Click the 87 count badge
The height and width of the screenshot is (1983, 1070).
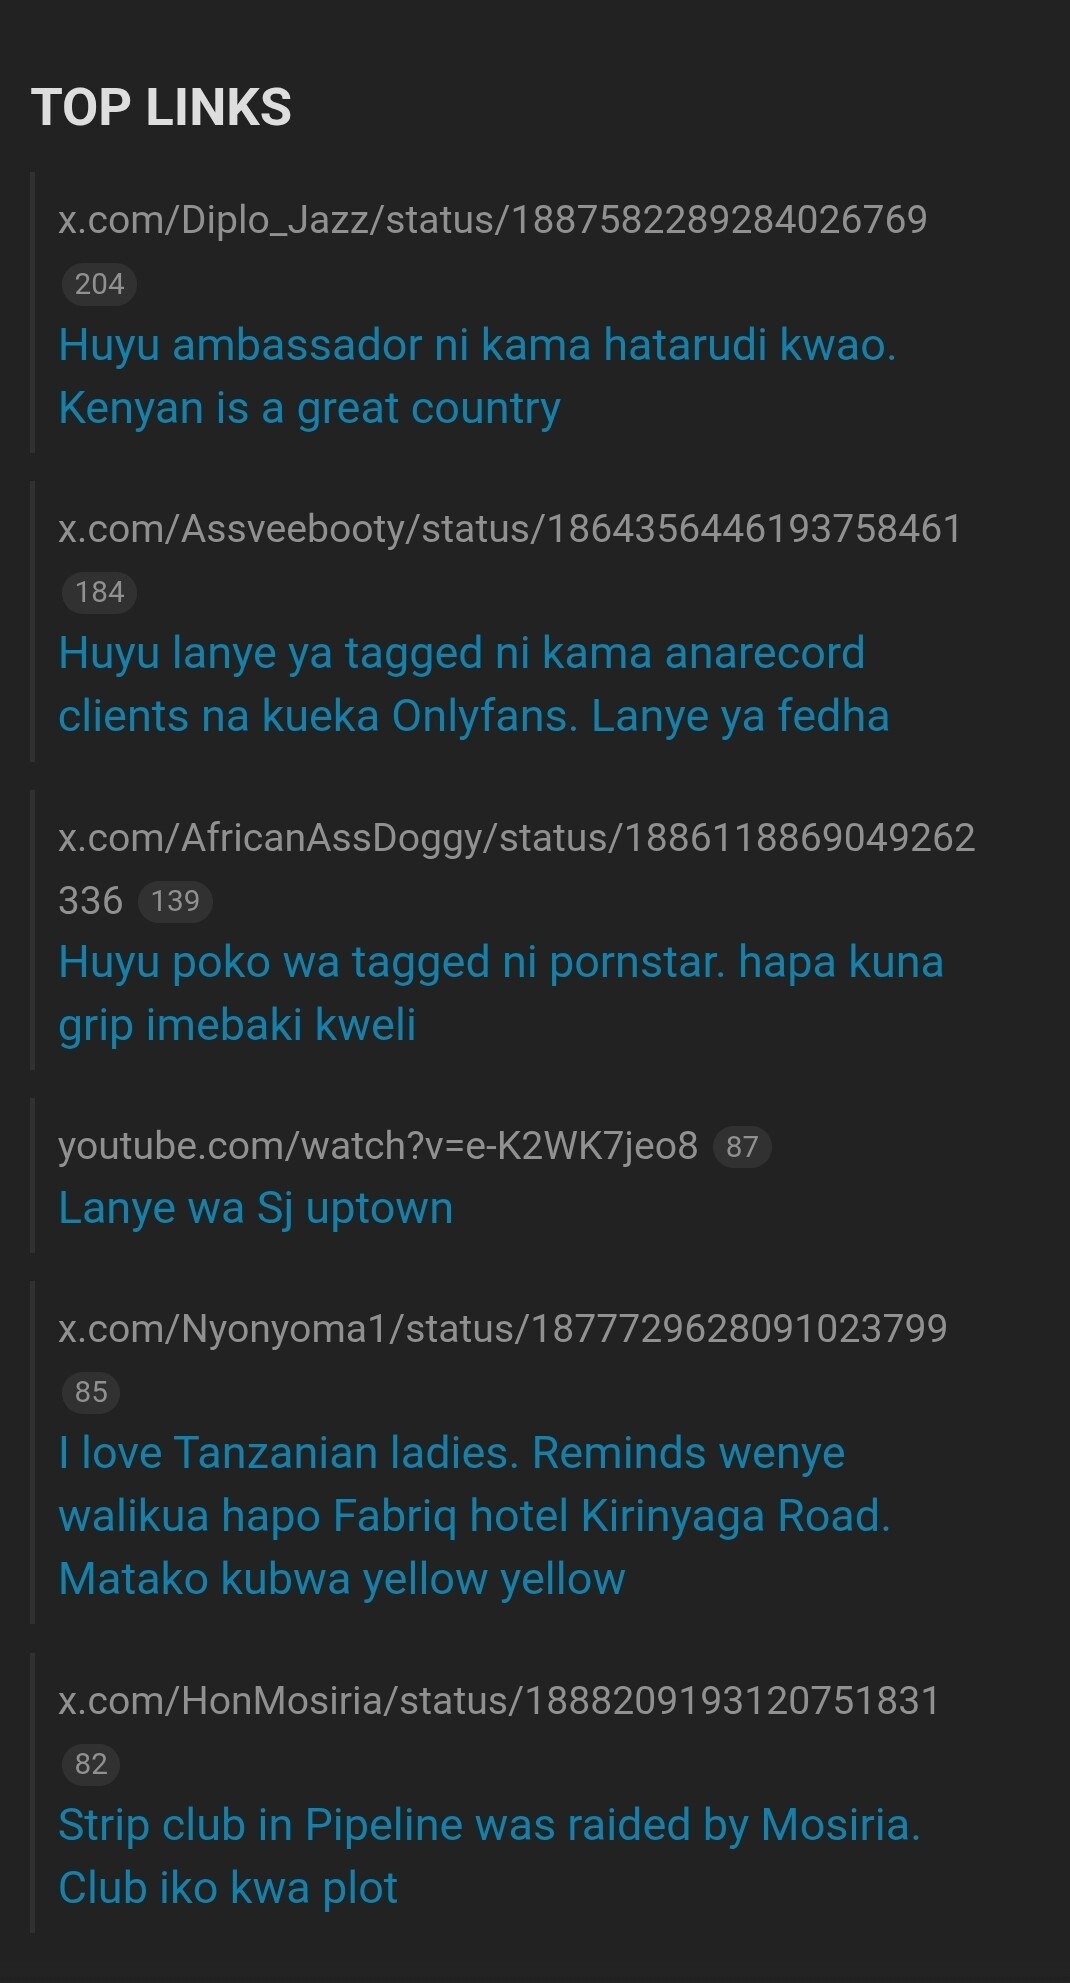742,1146
